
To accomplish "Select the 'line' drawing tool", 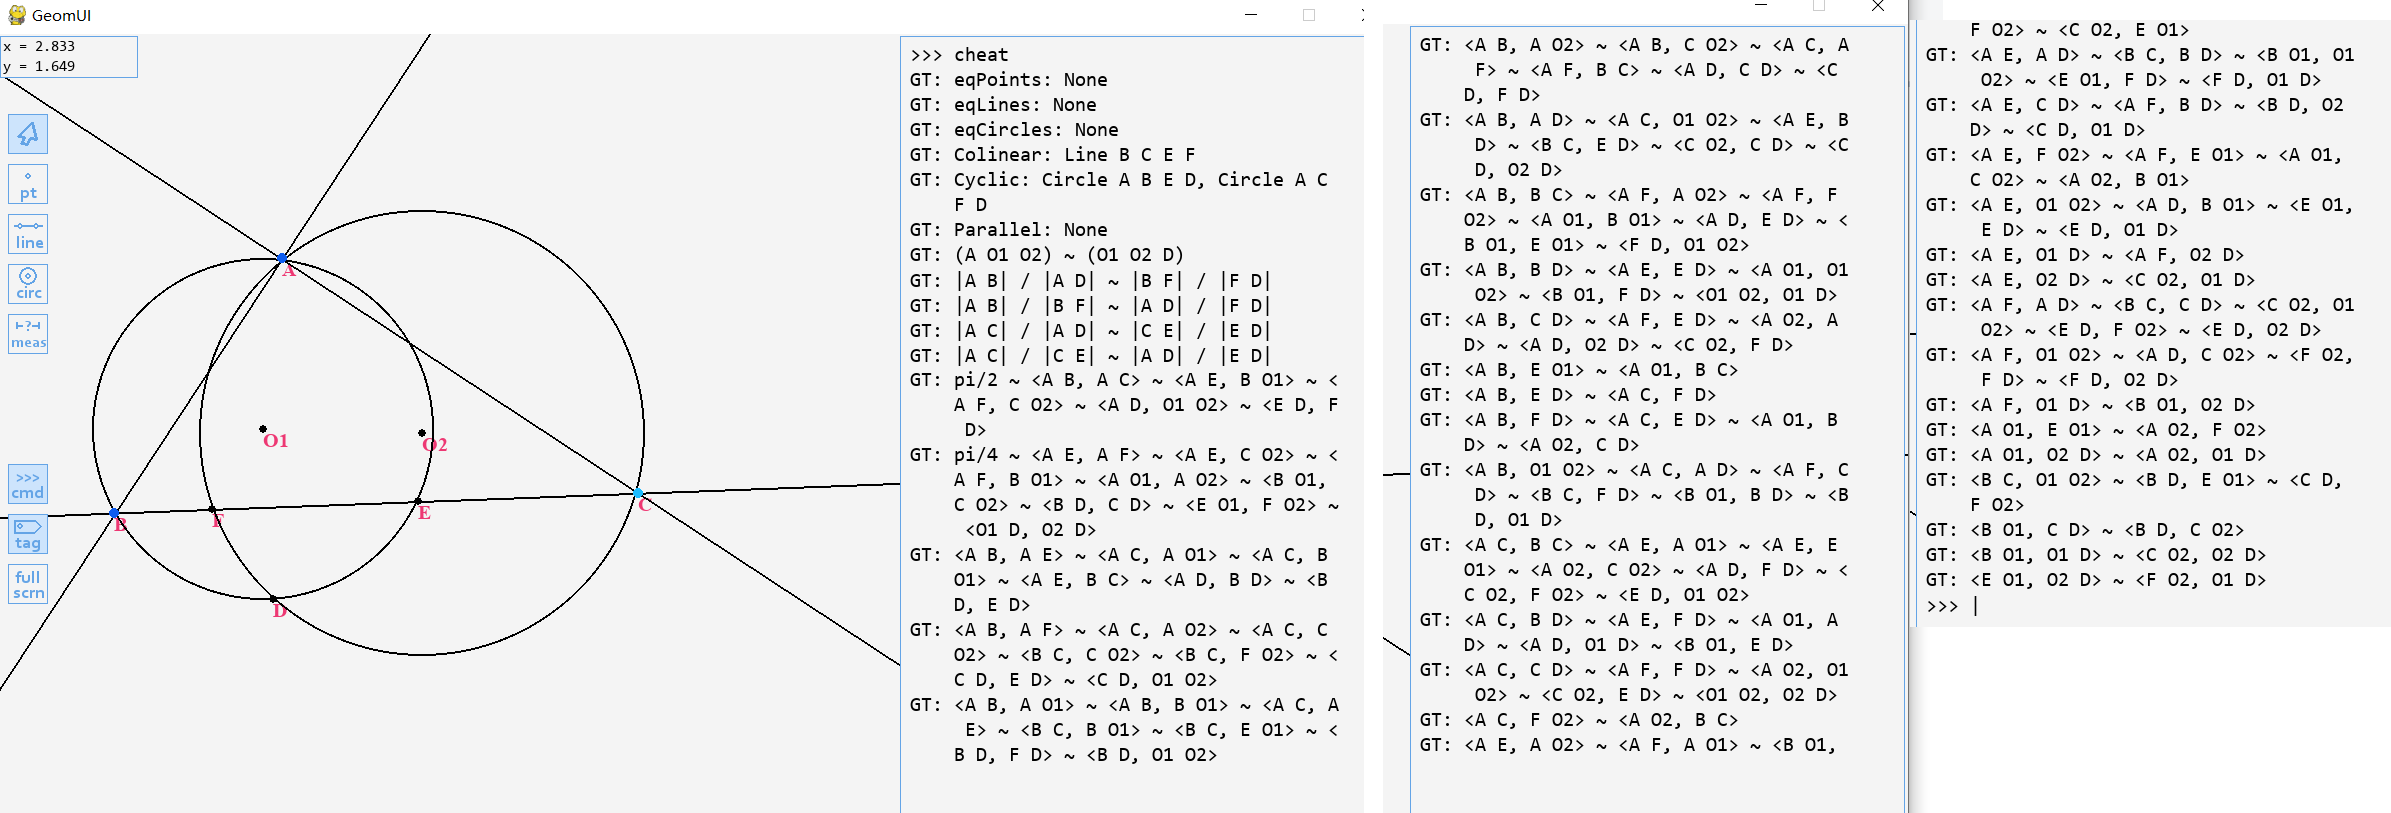I will [28, 234].
